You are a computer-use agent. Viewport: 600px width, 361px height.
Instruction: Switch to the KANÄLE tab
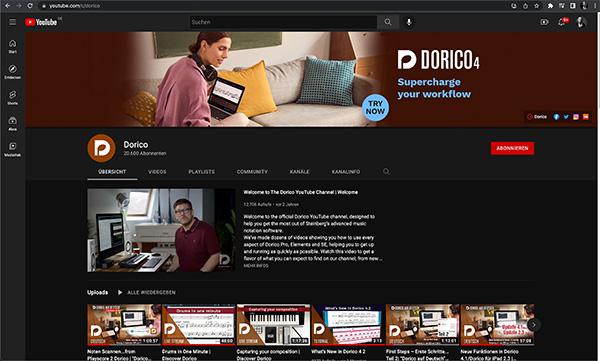pyautogui.click(x=300, y=172)
